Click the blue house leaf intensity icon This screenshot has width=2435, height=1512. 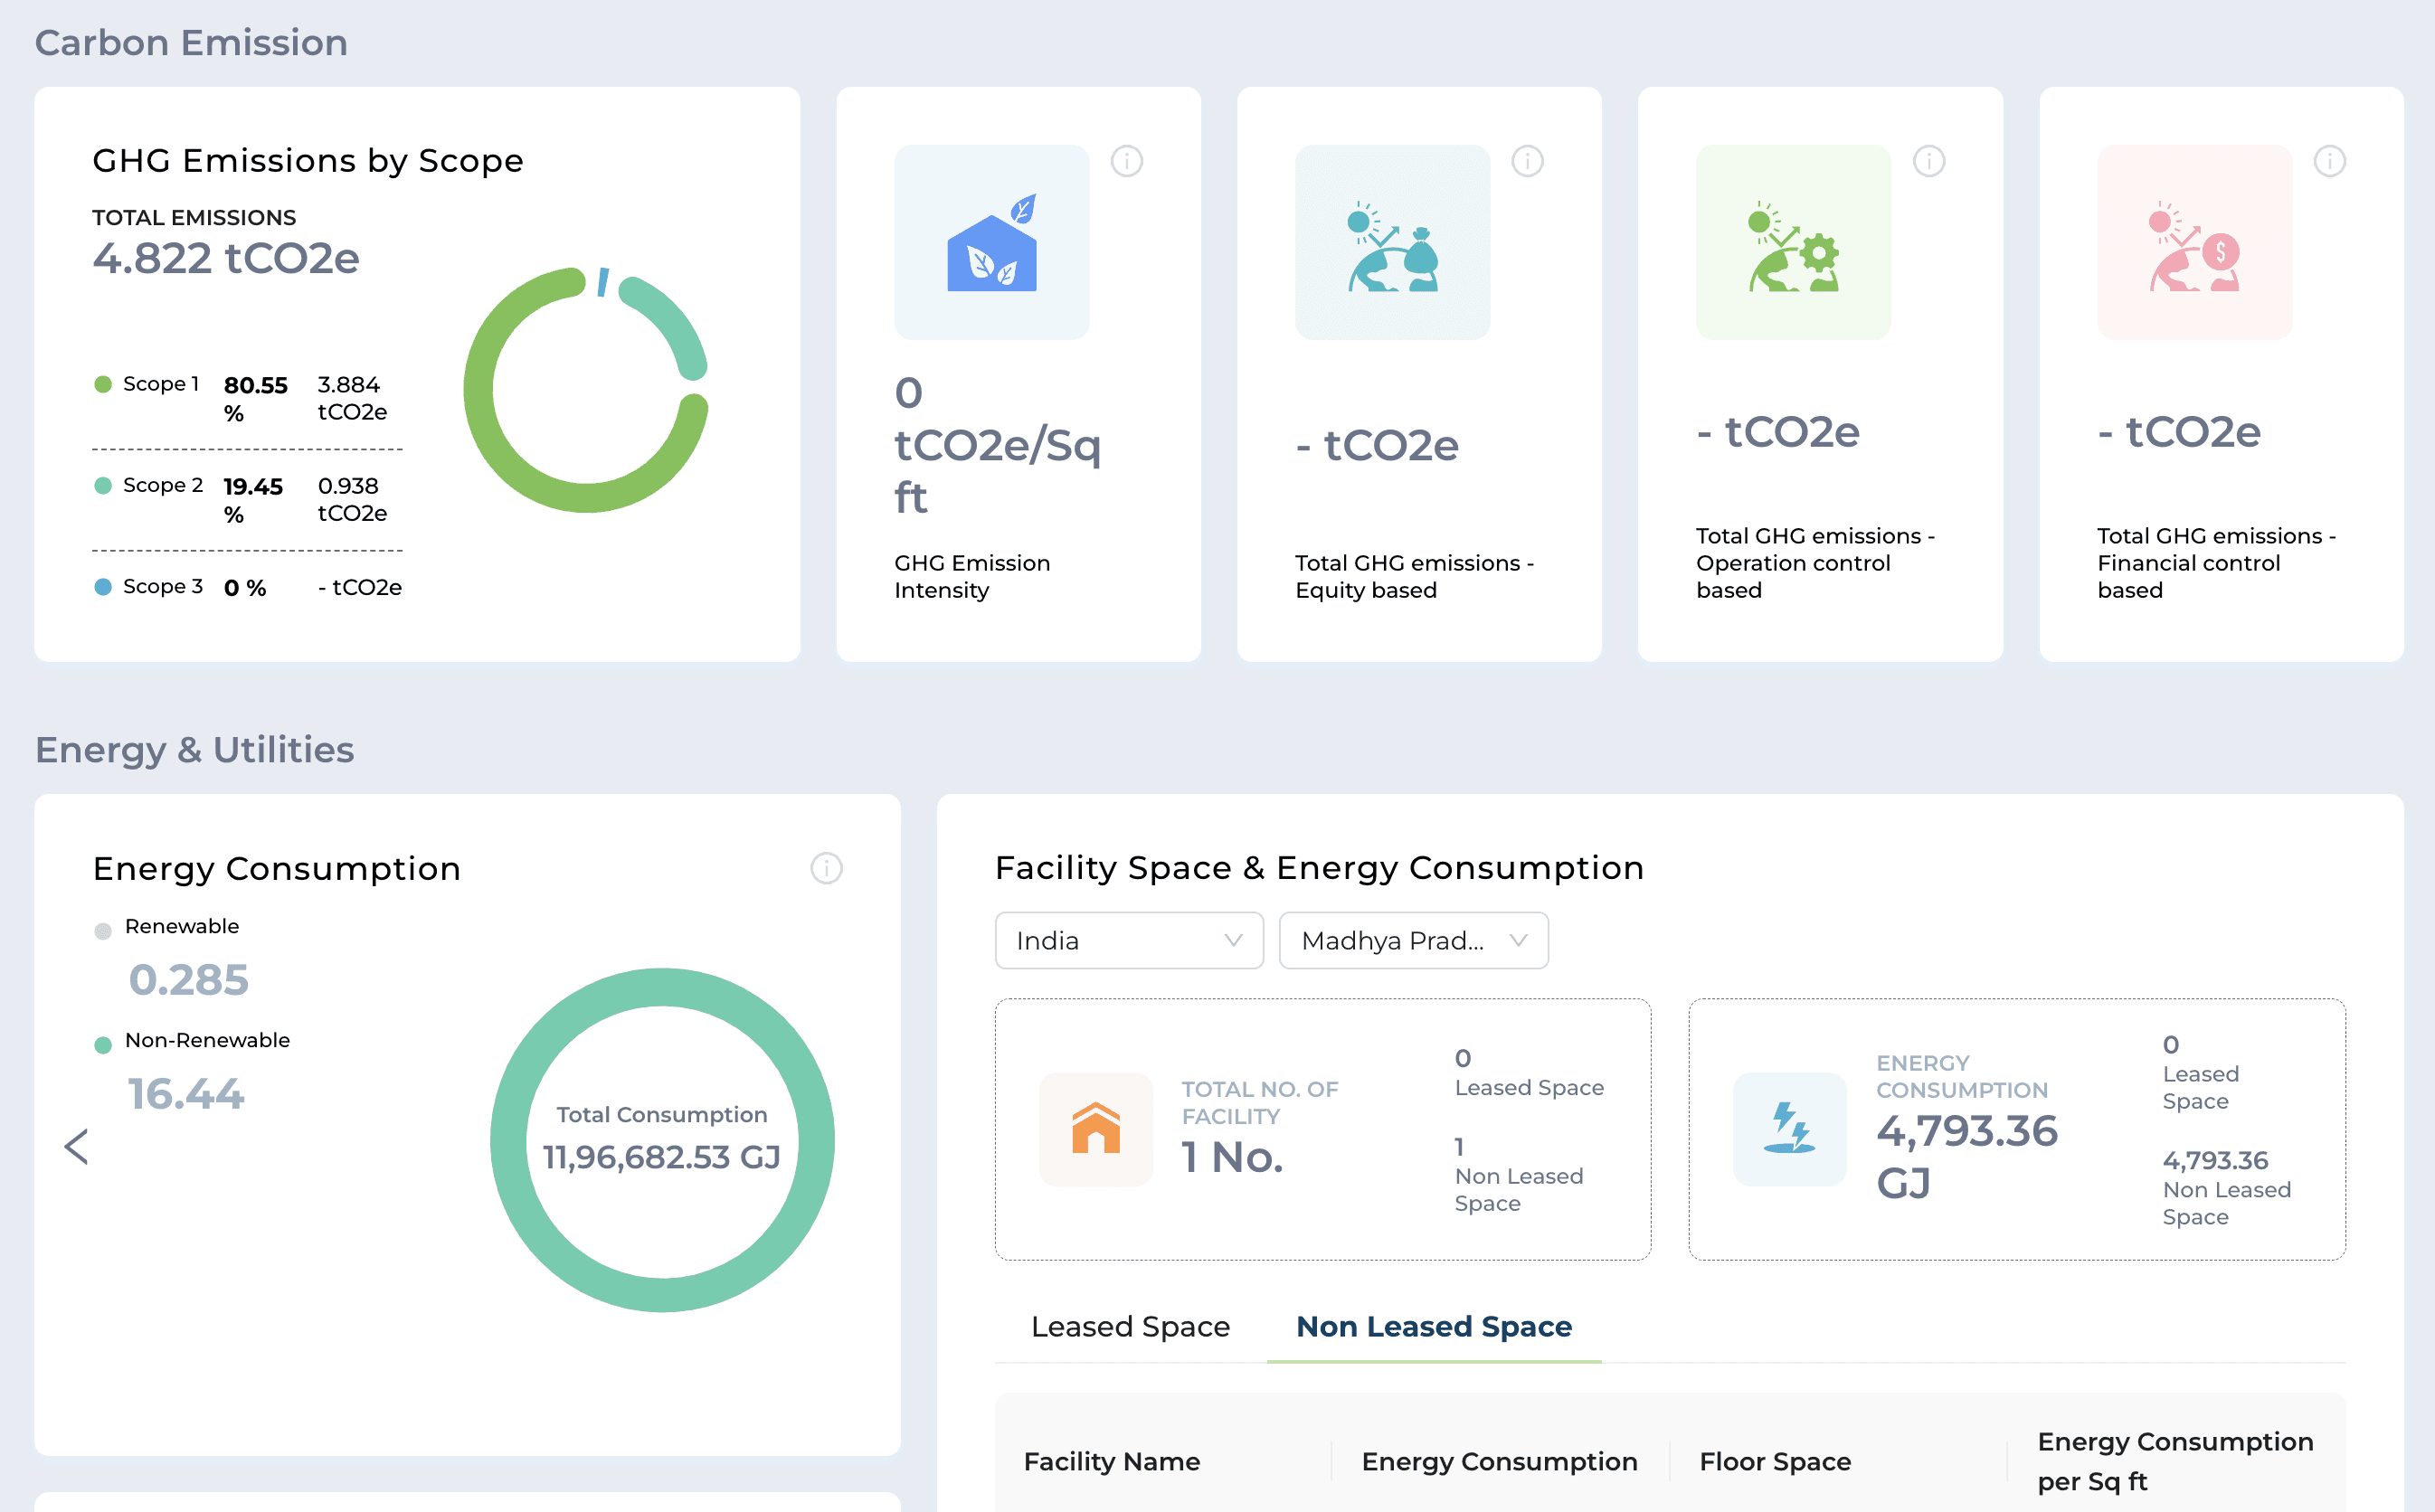pos(992,242)
